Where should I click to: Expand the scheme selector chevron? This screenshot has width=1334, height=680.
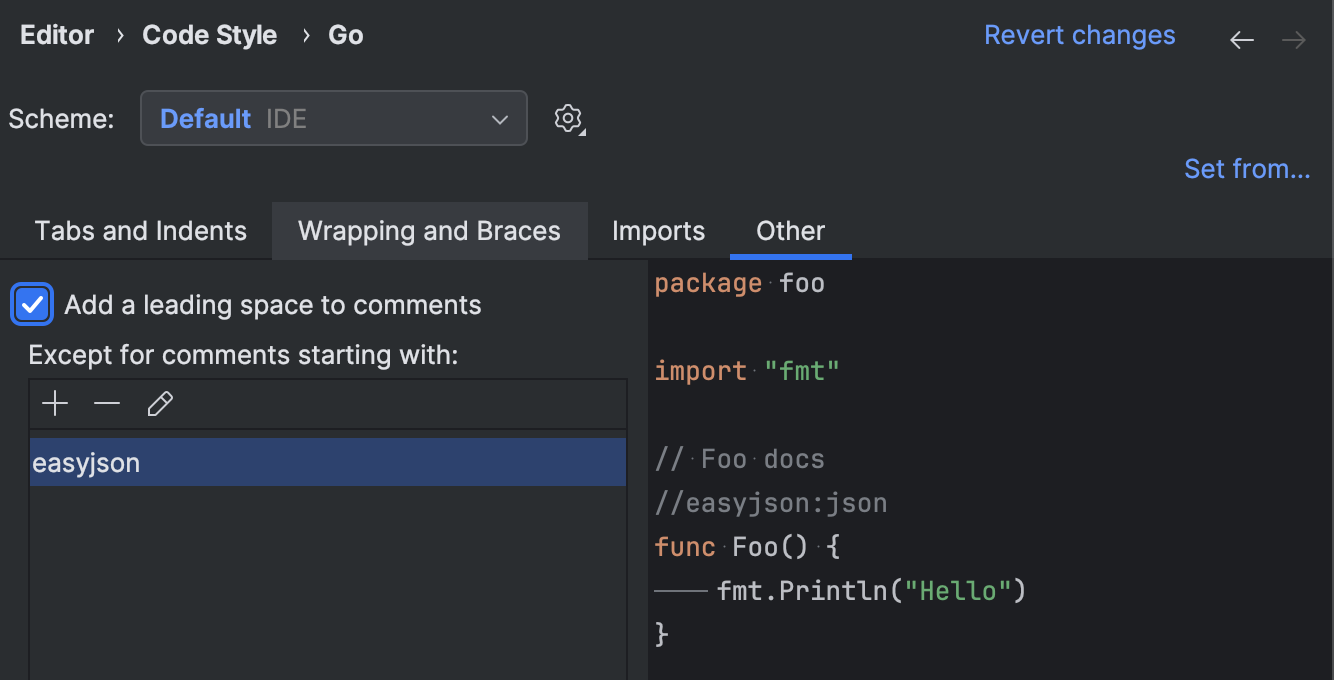tap(499, 118)
